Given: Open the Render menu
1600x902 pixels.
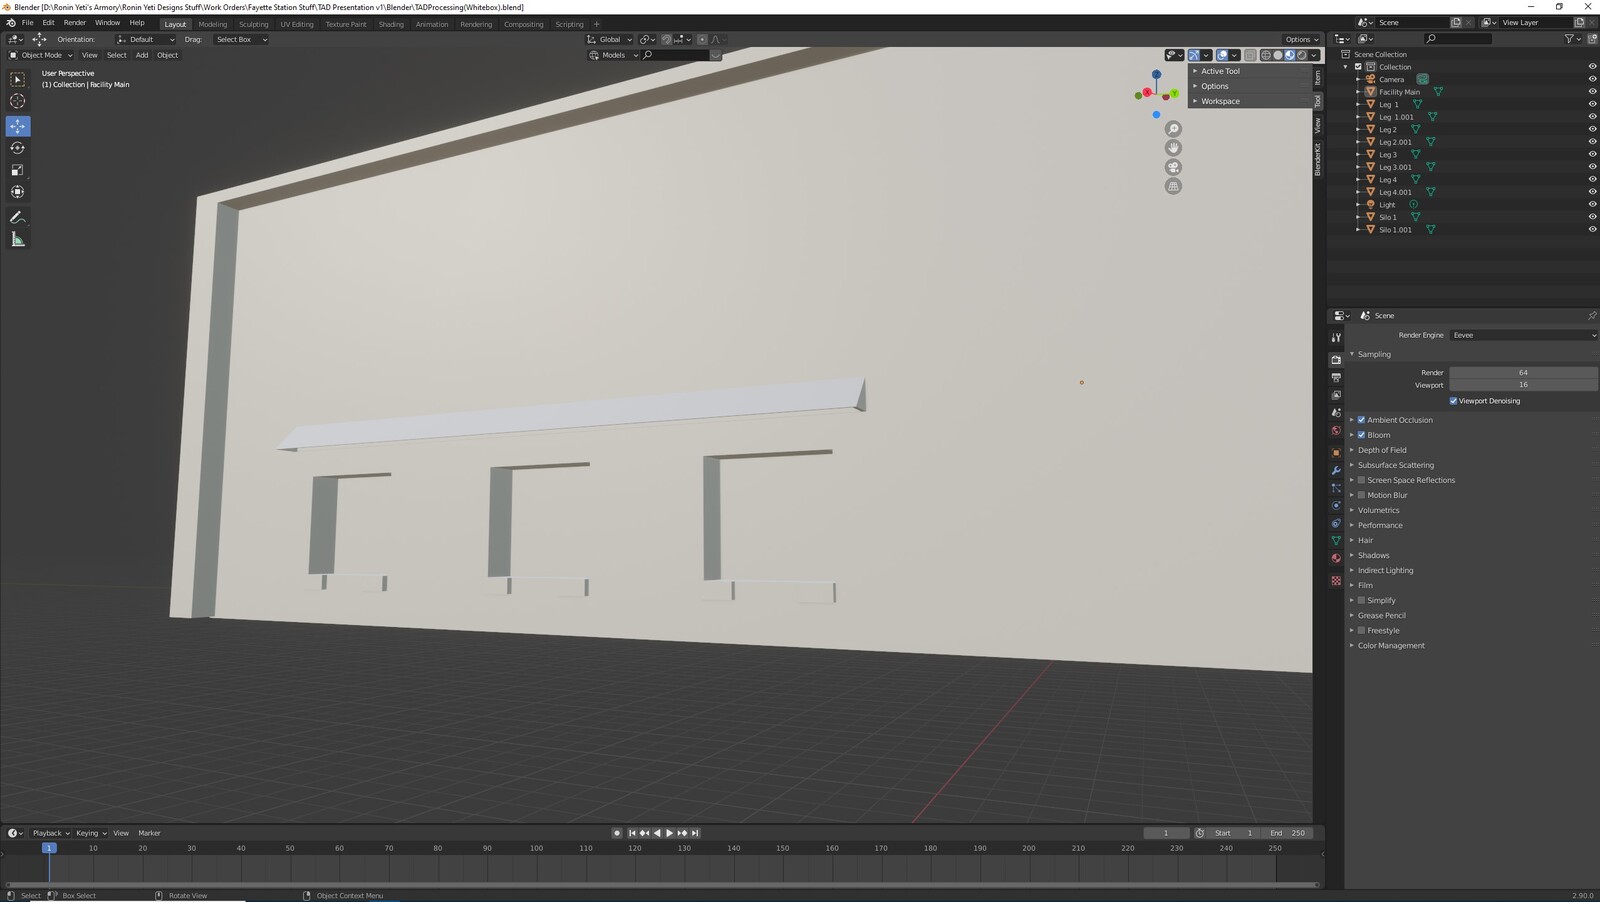Looking at the screenshot, I should click(x=75, y=23).
